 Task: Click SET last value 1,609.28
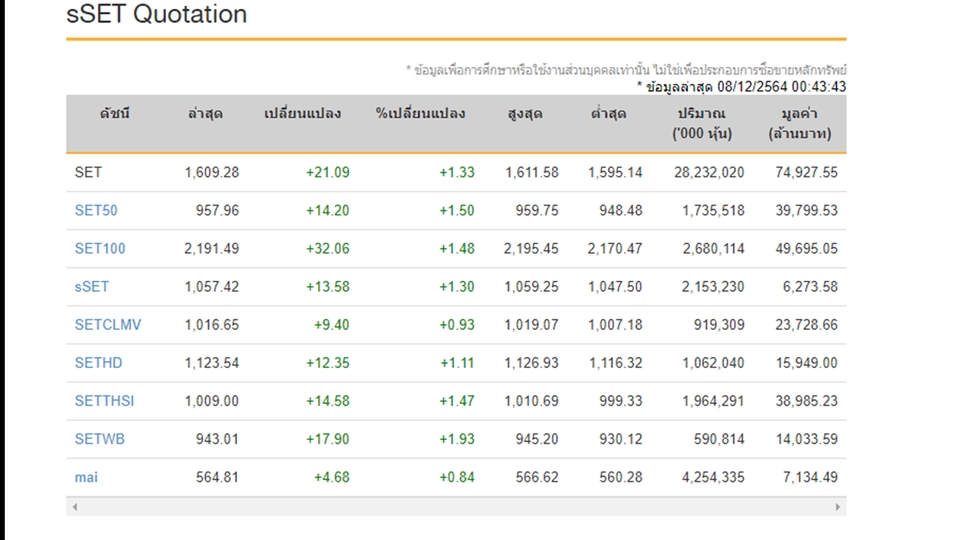tap(212, 173)
